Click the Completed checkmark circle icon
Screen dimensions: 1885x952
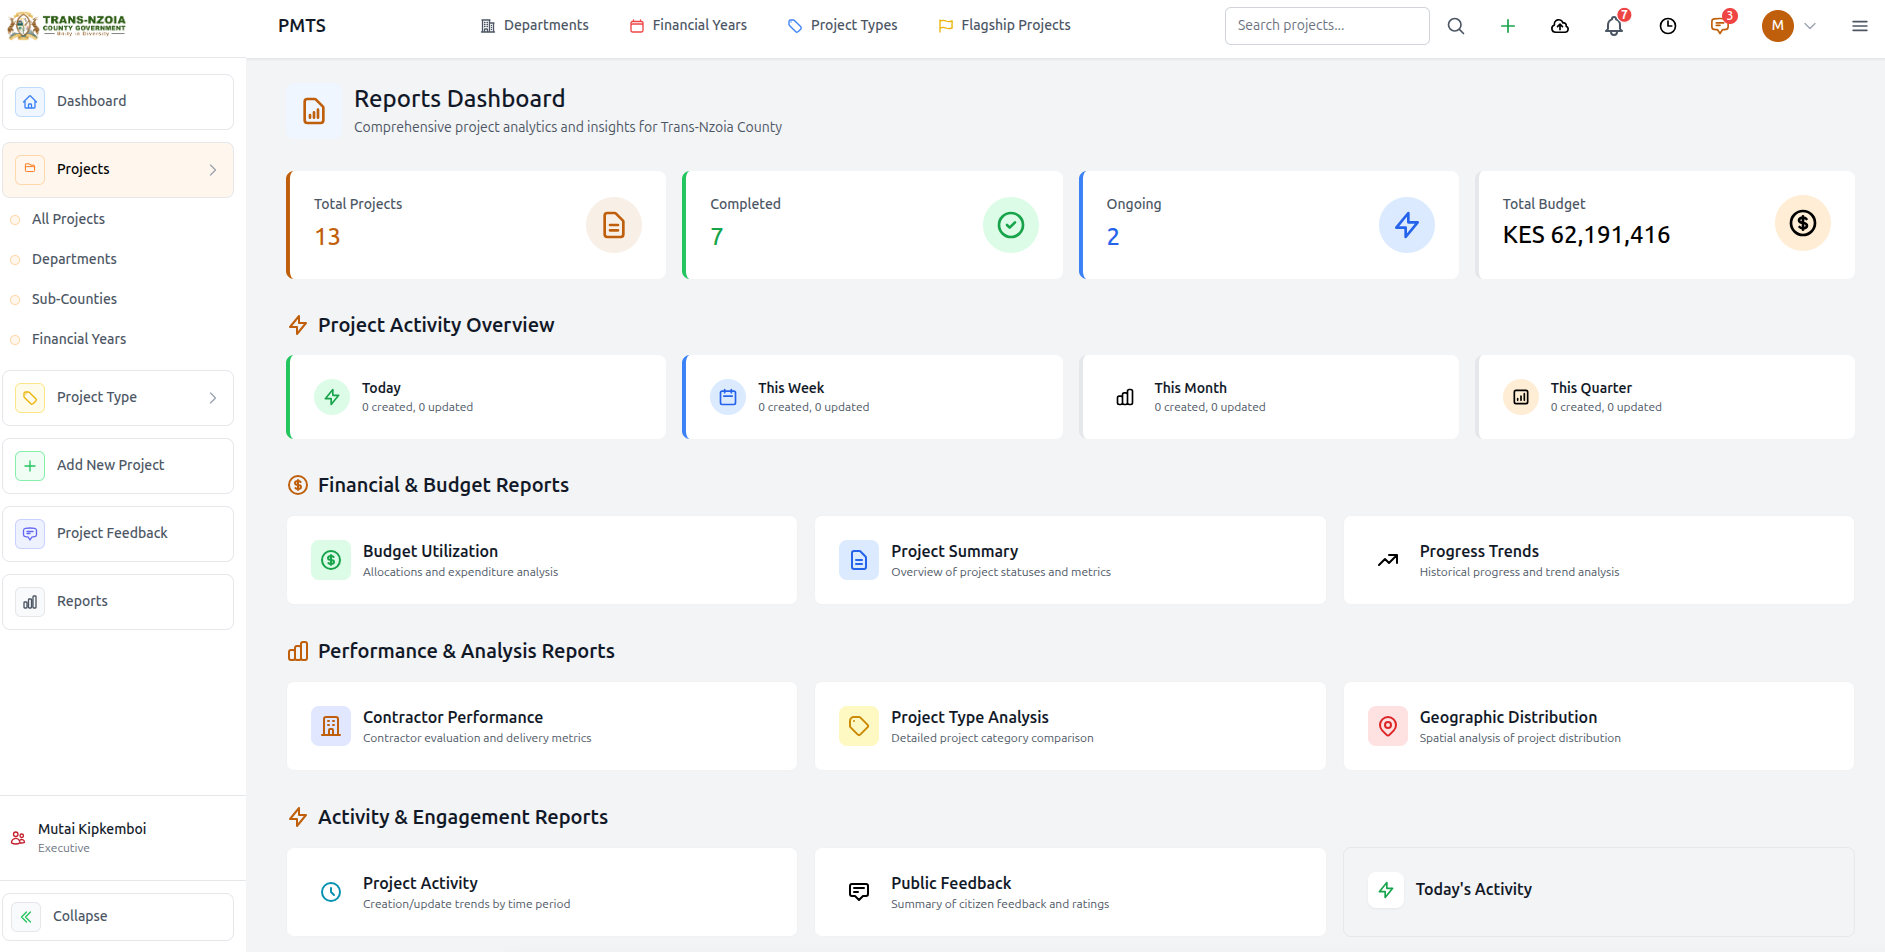coord(1011,225)
